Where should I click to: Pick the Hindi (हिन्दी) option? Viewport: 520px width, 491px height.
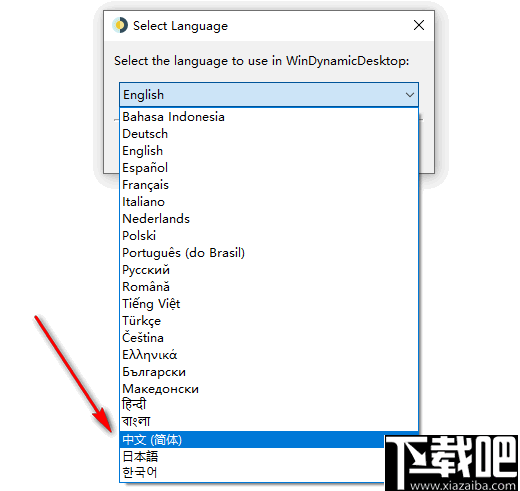click(x=269, y=405)
